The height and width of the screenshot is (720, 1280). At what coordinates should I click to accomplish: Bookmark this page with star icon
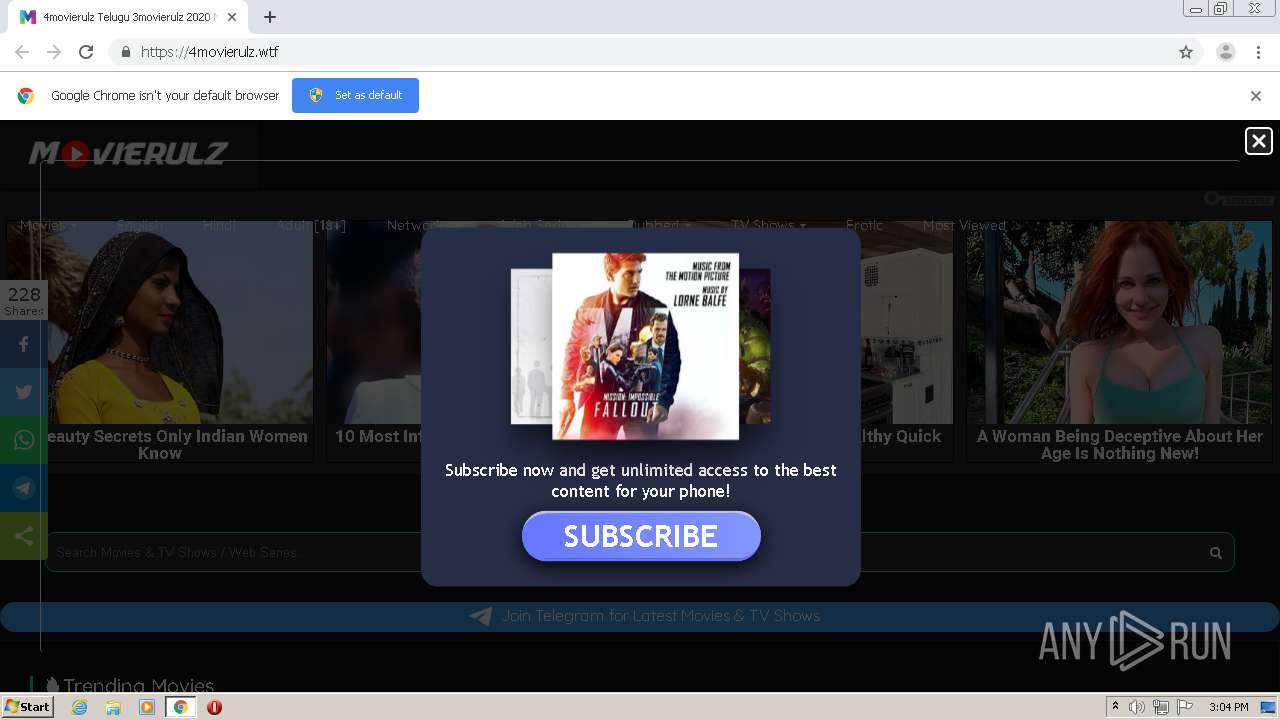click(x=1186, y=52)
